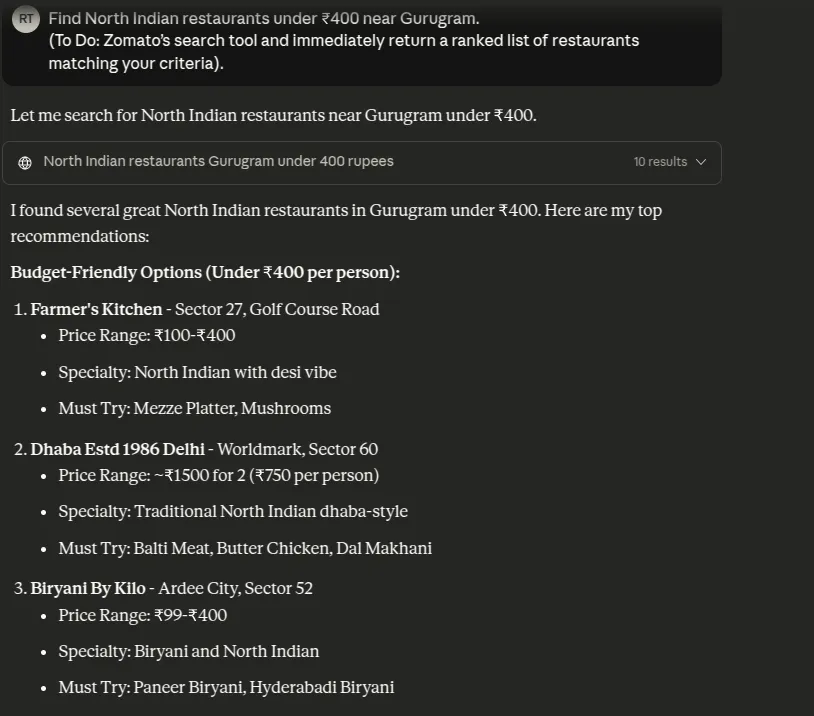Click the Balti Meat, Butter Chicken line

pos(245,548)
